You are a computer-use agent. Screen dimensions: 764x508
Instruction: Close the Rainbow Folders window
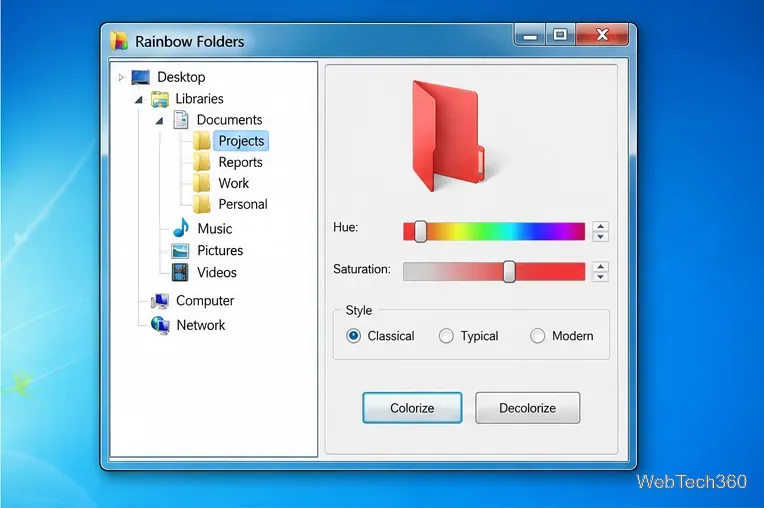(602, 35)
